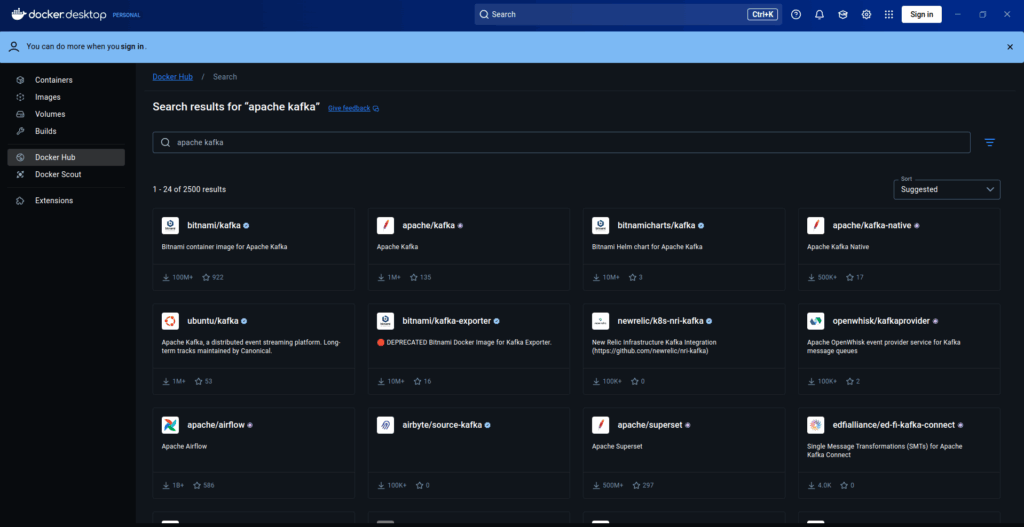Viewport: 1024px width, 527px height.
Task: Open the apache/kafka result
Action: [469, 249]
